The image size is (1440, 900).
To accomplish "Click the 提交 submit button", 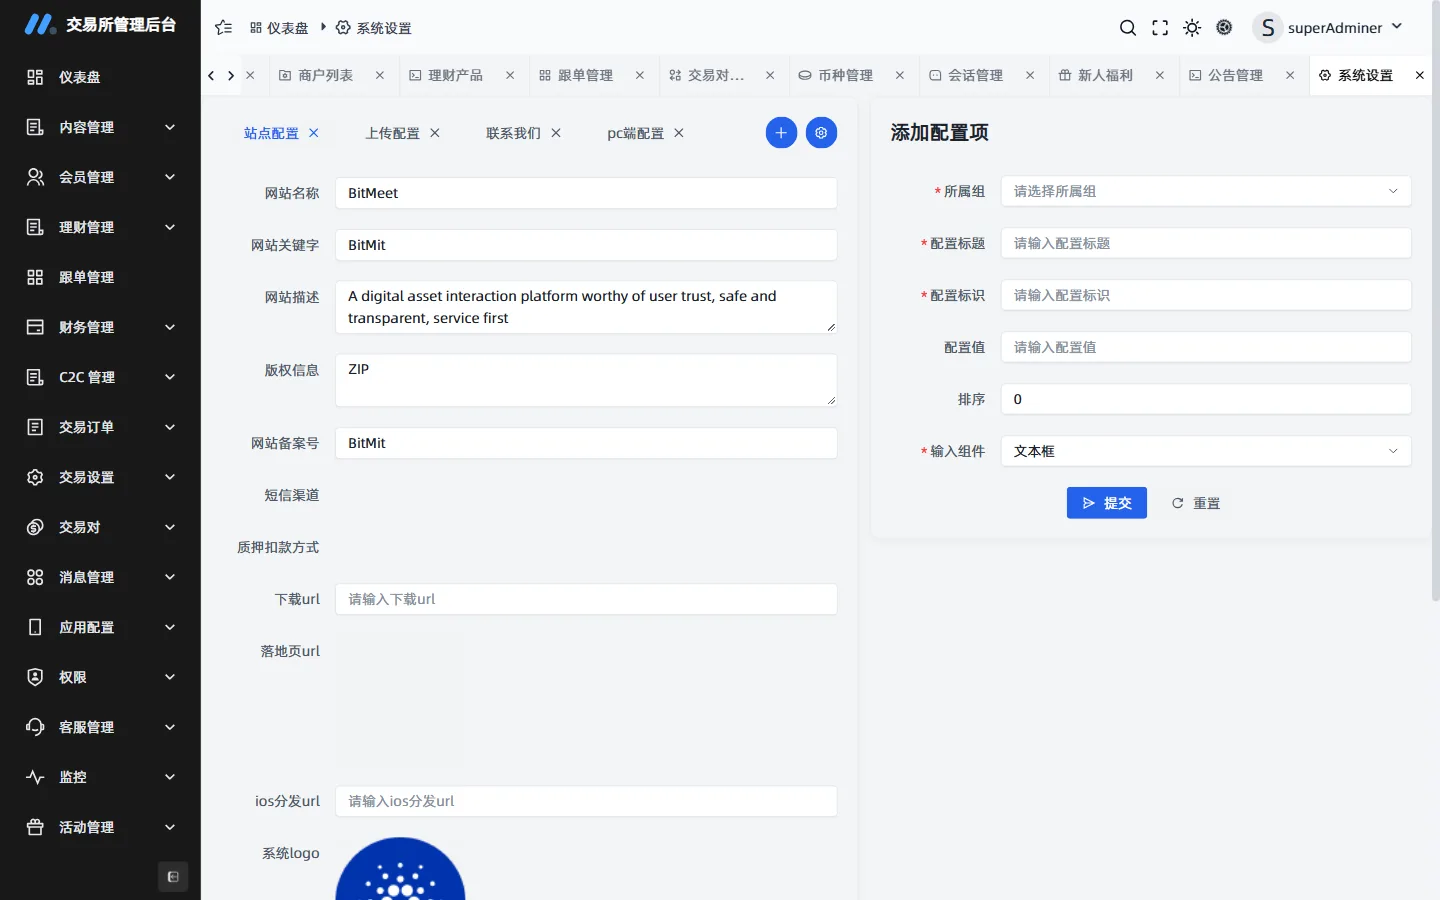I will (x=1107, y=503).
